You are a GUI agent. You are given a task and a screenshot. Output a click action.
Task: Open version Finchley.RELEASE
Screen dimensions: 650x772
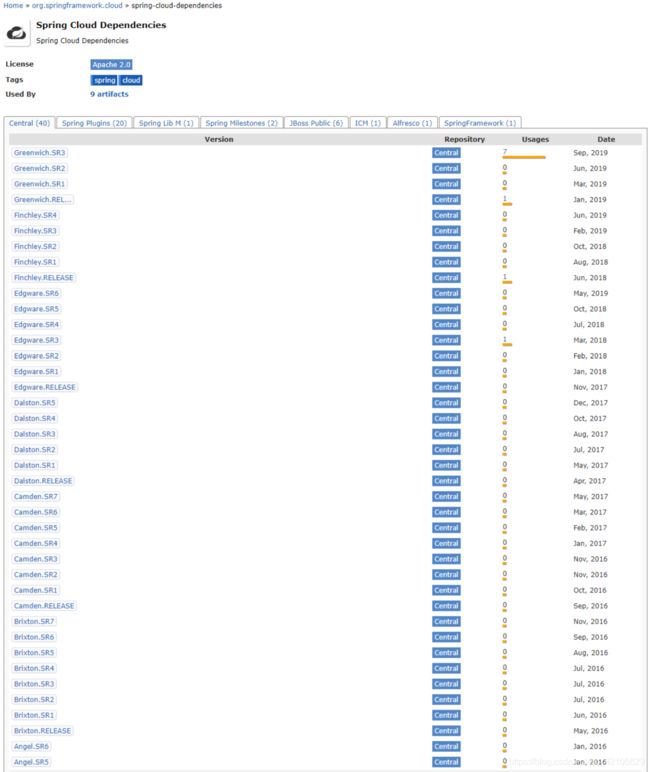point(44,278)
